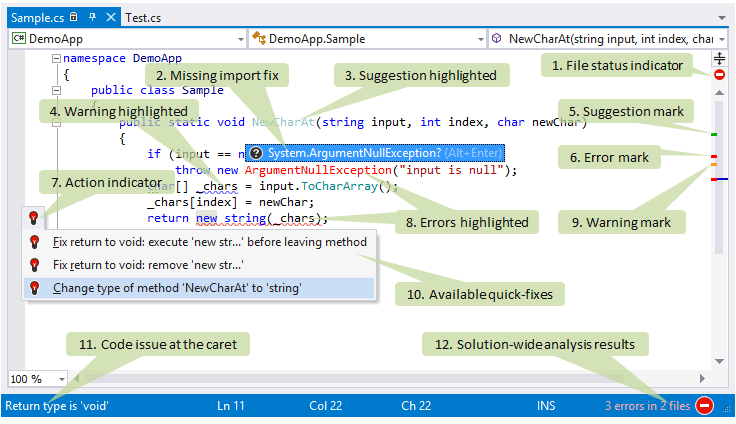Open the NewCharAt member dropdown
Viewport: 736px width, 424px height.
click(721, 39)
